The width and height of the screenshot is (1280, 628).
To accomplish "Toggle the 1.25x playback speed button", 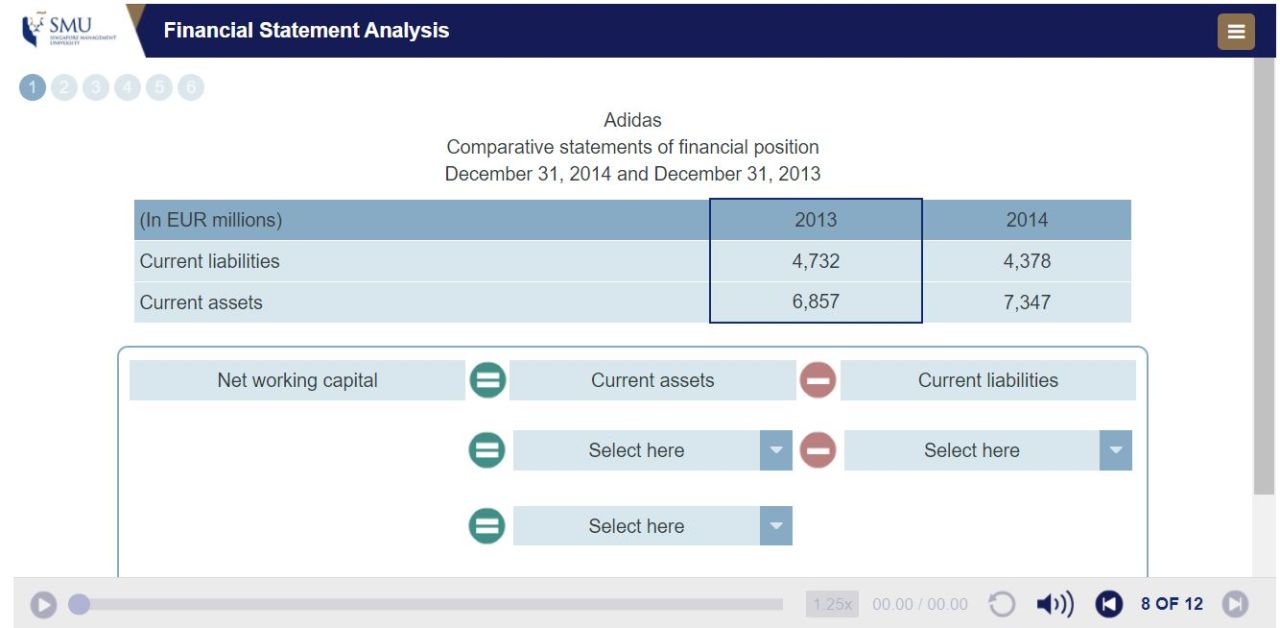I will [x=832, y=604].
